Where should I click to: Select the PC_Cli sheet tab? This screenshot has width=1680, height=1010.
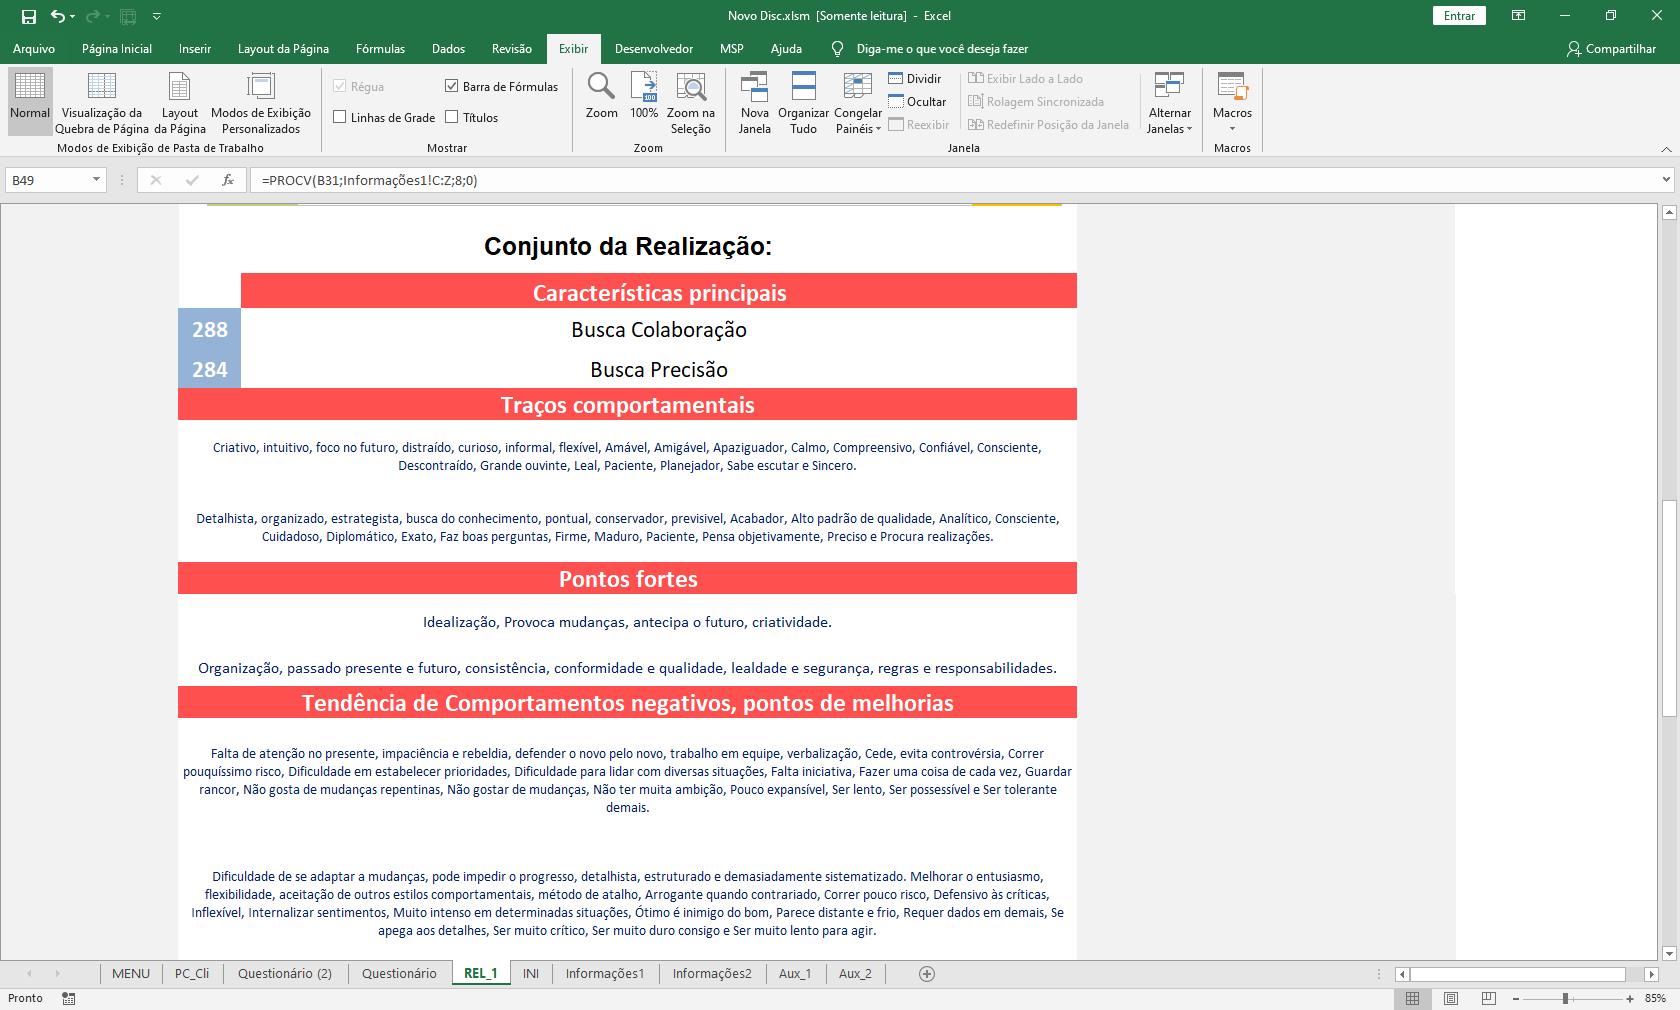coord(192,974)
